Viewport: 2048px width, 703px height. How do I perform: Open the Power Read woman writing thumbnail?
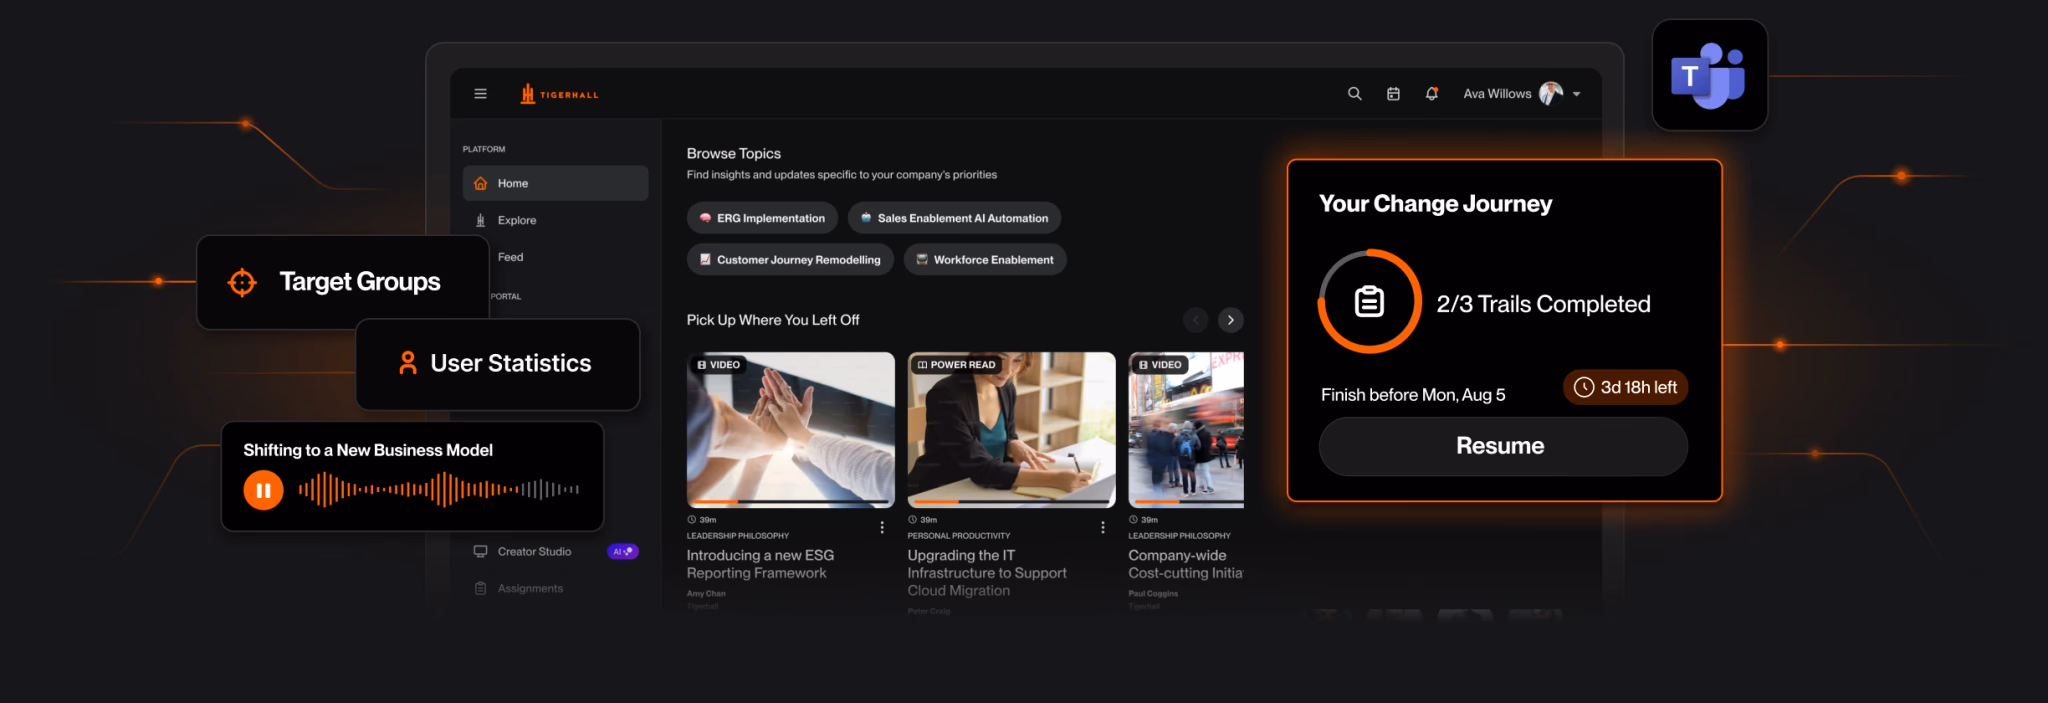click(1011, 429)
